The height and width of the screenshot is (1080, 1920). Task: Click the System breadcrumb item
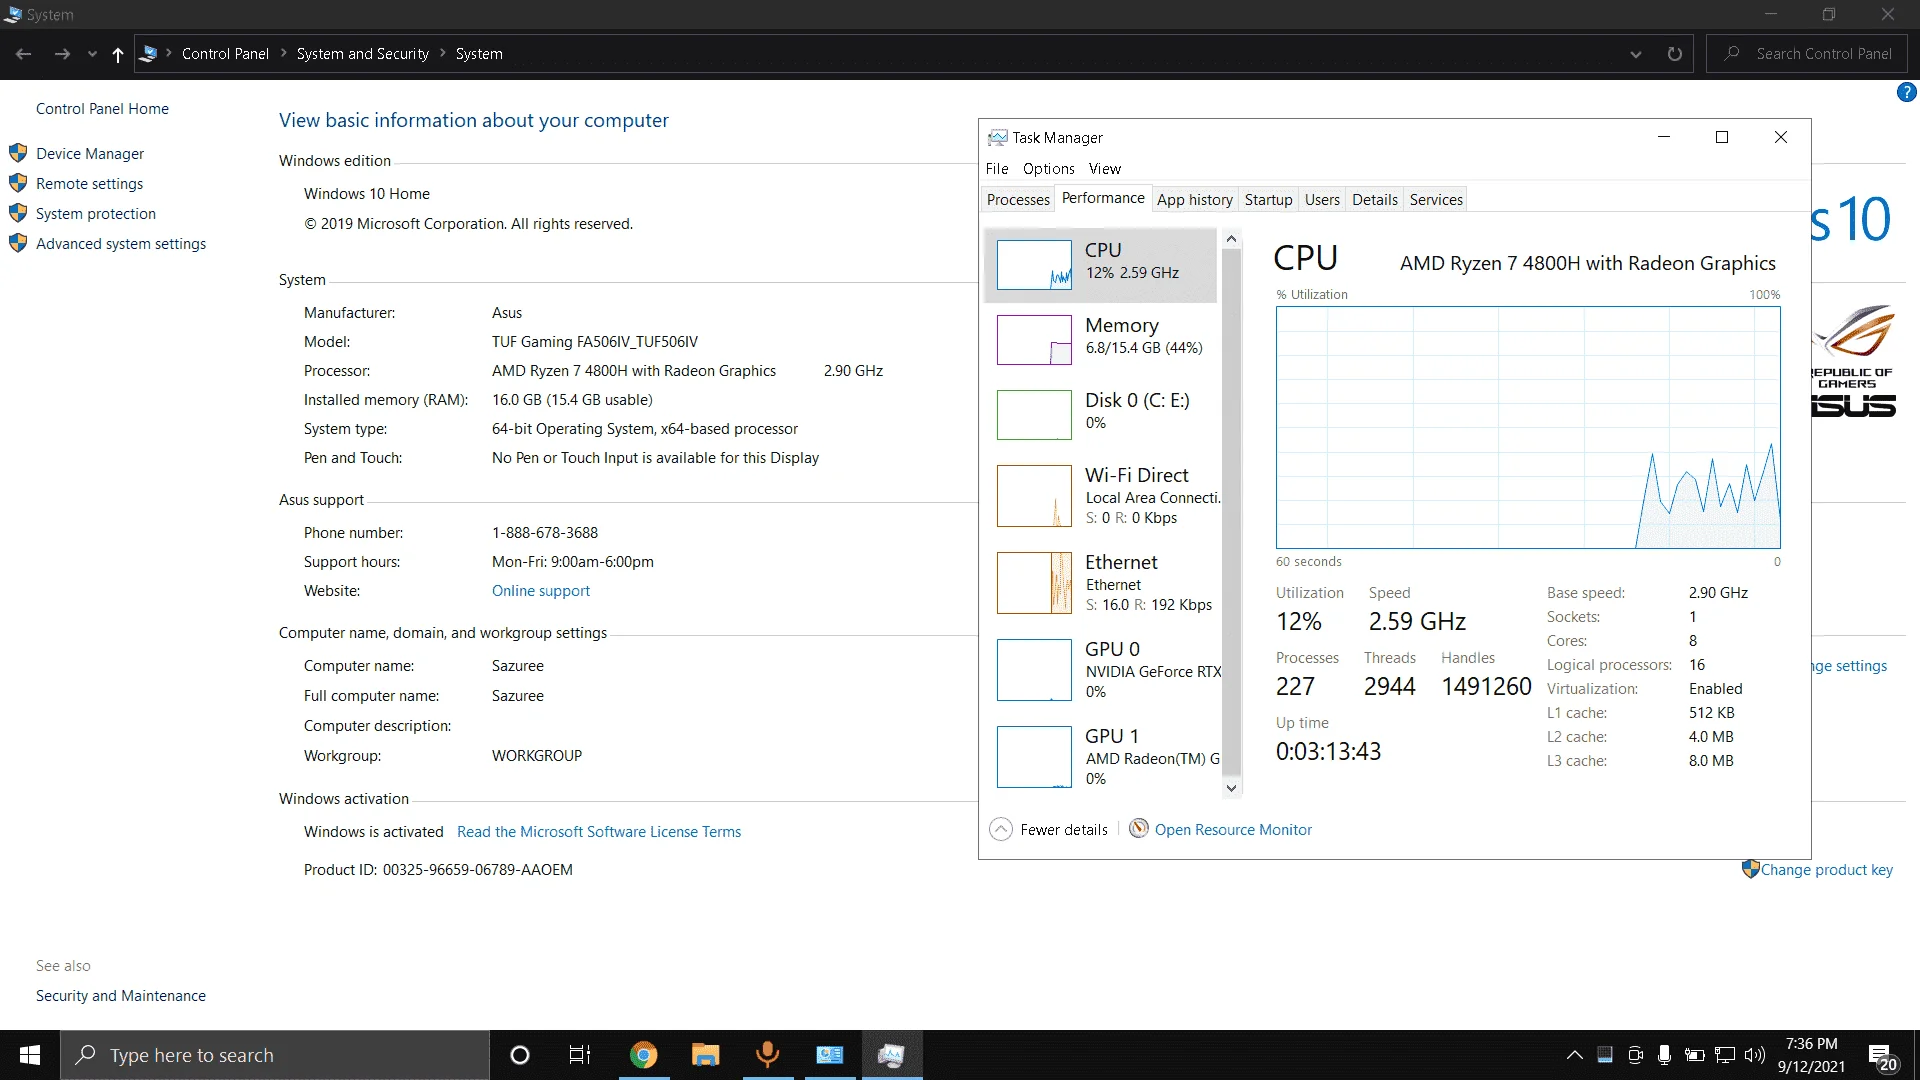pos(479,54)
